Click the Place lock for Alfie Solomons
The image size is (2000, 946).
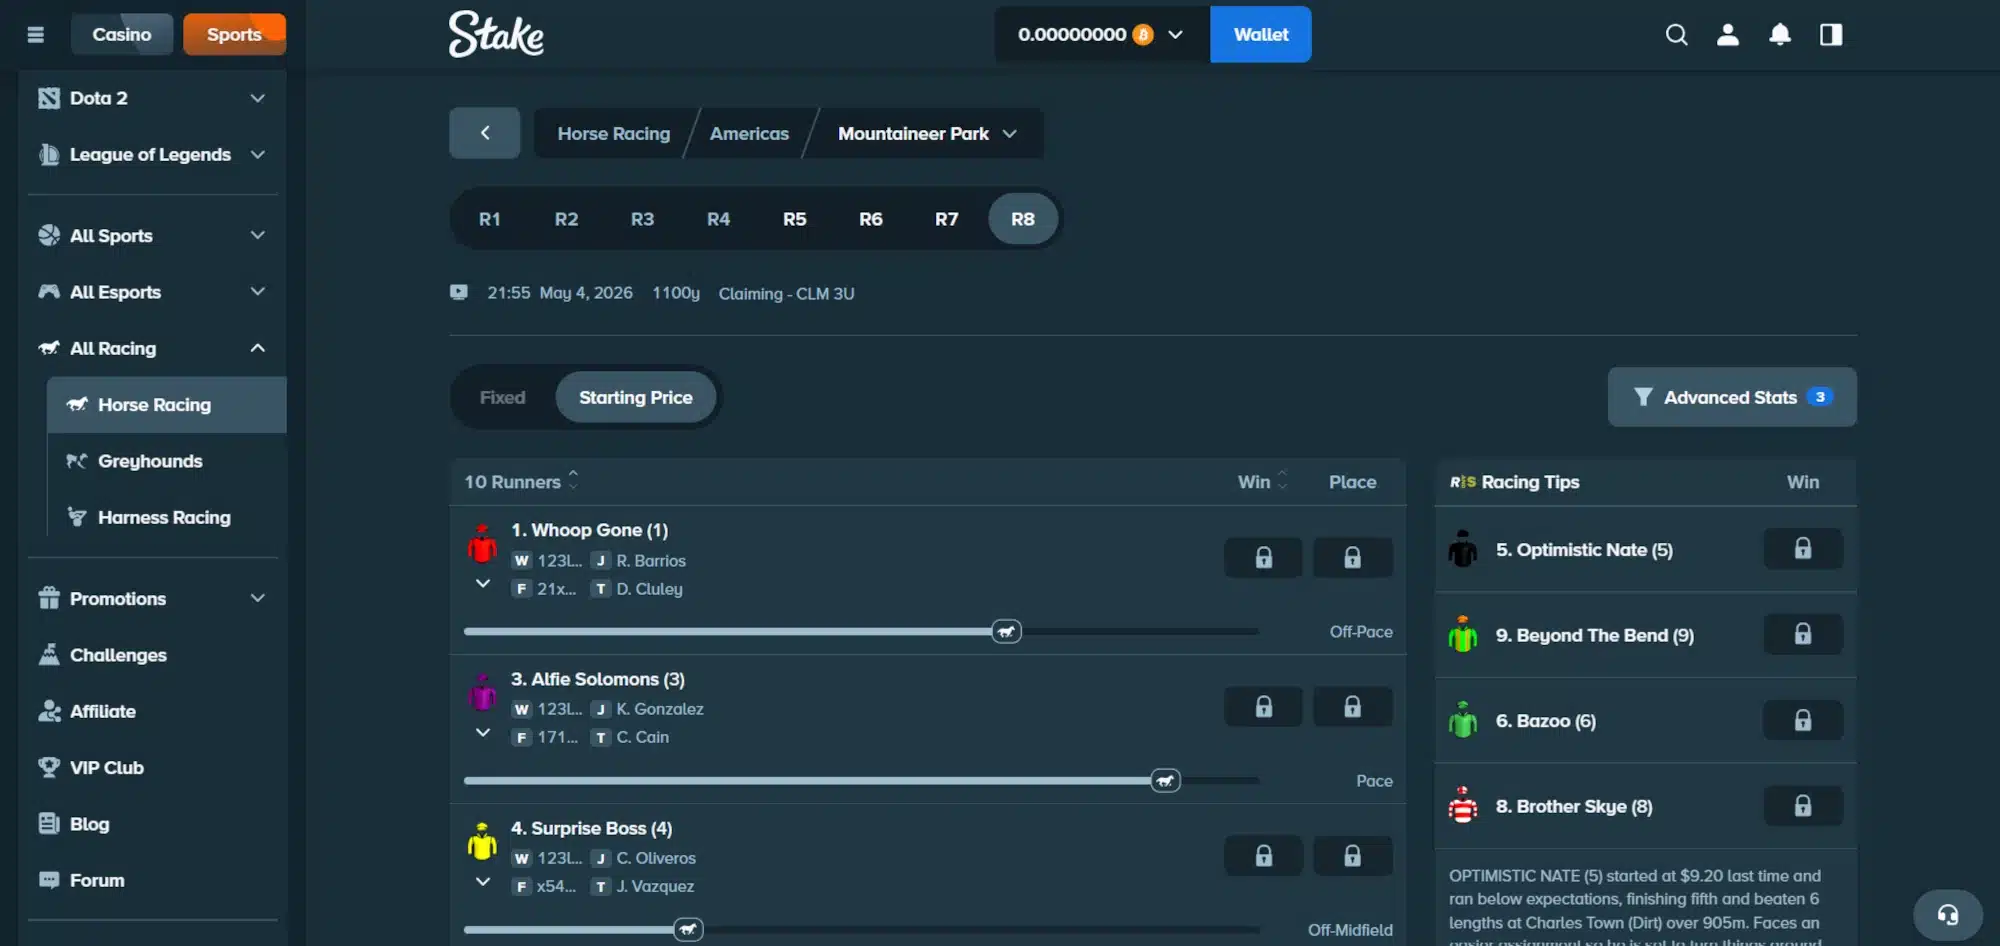1352,707
